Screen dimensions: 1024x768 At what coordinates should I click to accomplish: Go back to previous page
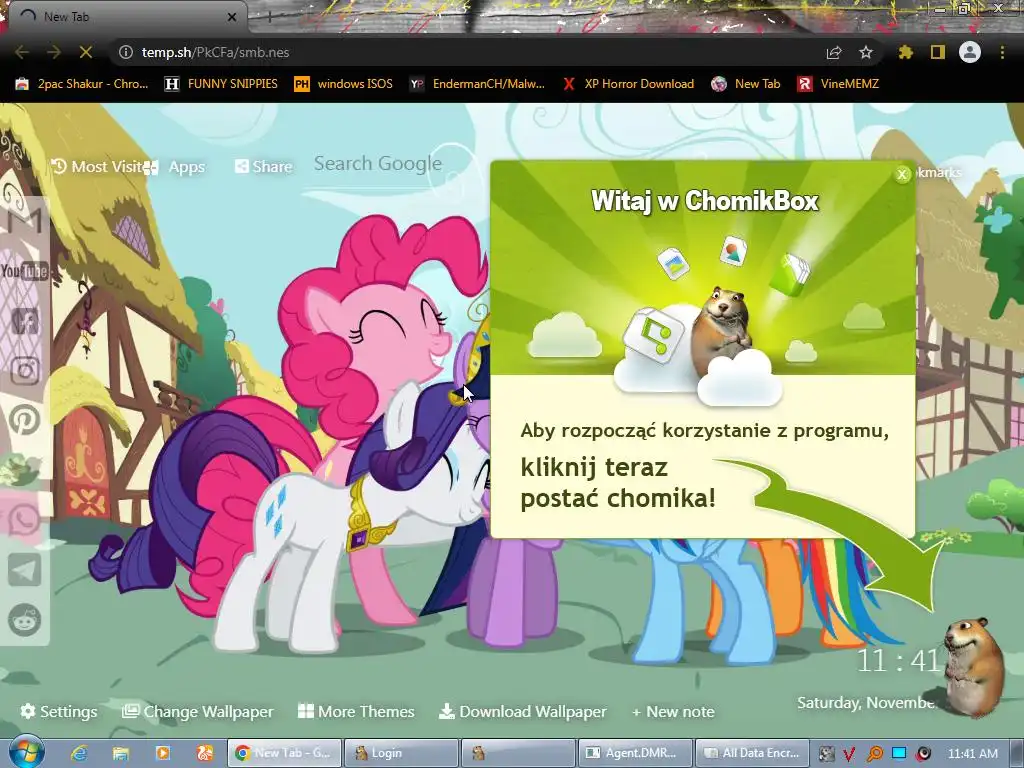click(22, 52)
